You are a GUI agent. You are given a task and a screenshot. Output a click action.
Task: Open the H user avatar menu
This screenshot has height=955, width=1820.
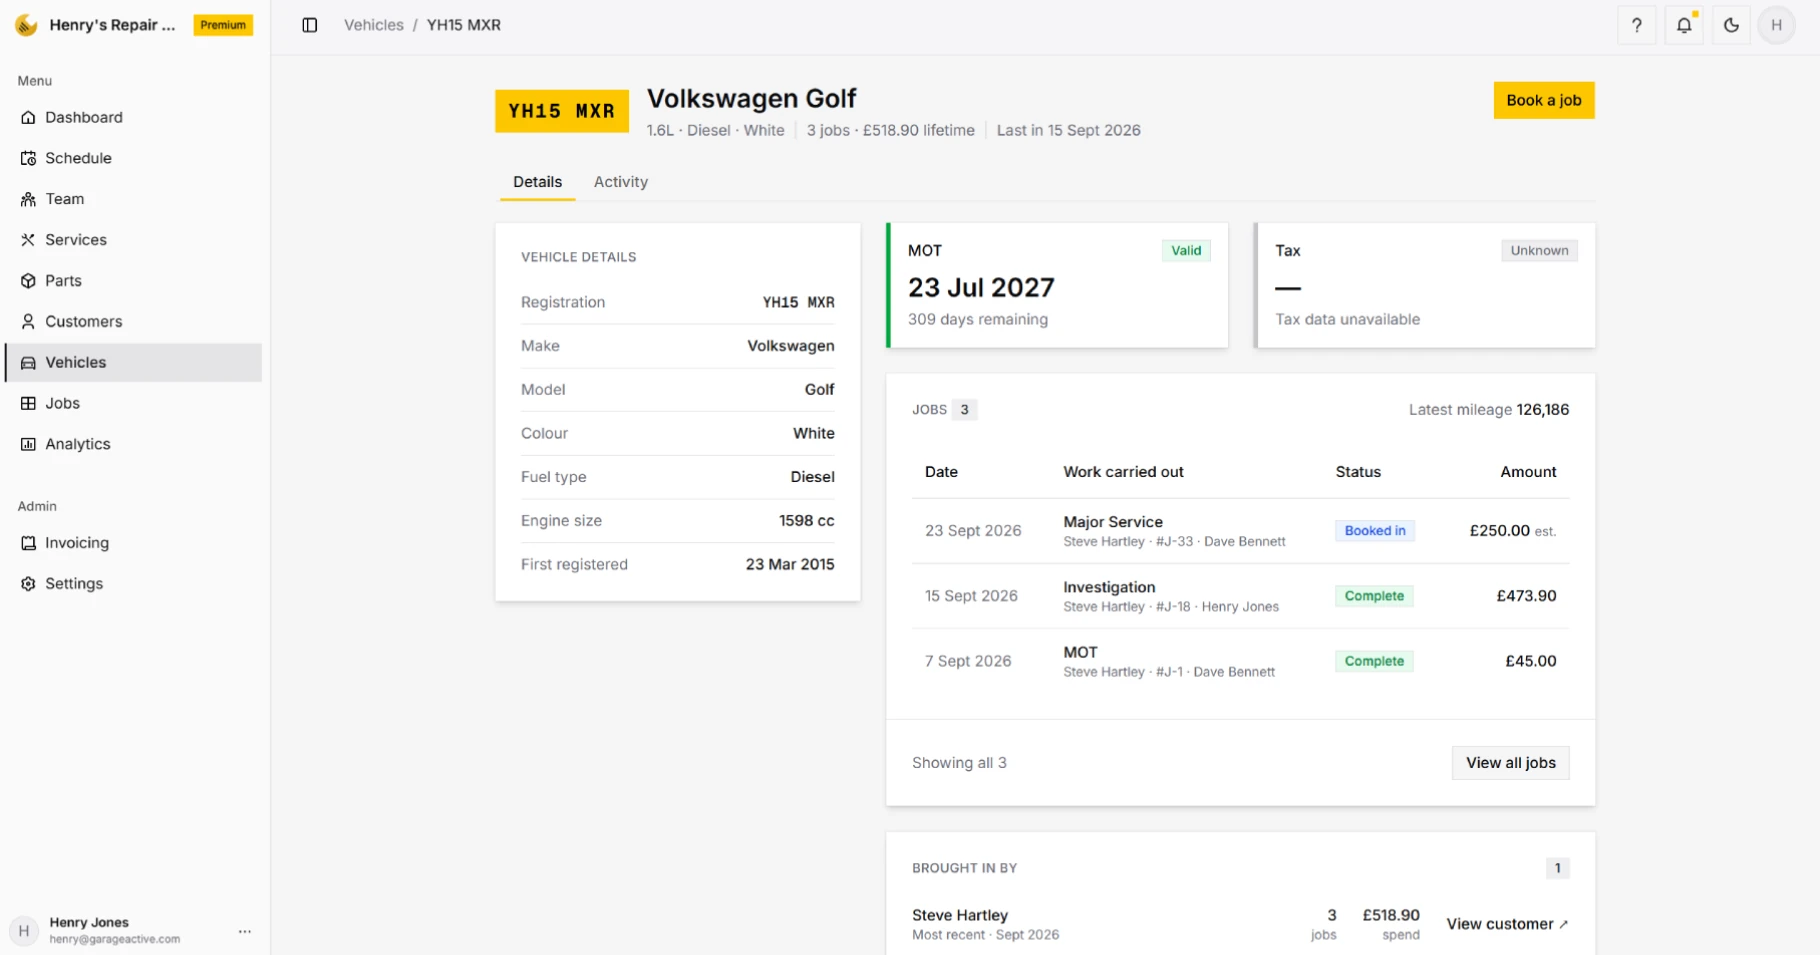click(x=1777, y=25)
